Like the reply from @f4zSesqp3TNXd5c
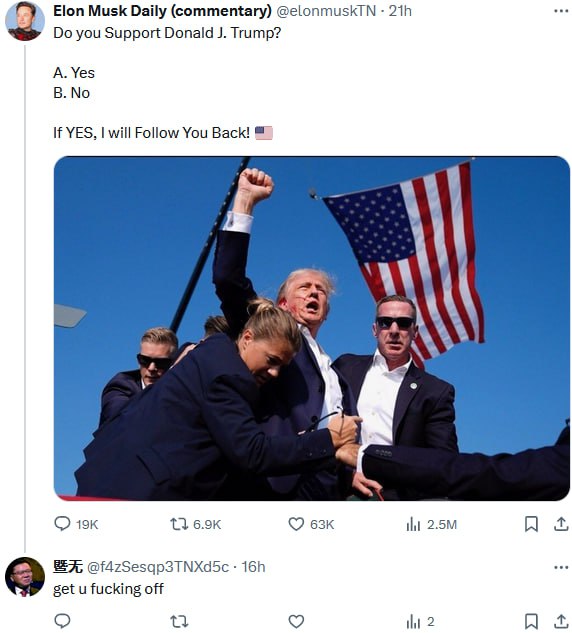The height and width of the screenshot is (633, 572). tap(296, 621)
